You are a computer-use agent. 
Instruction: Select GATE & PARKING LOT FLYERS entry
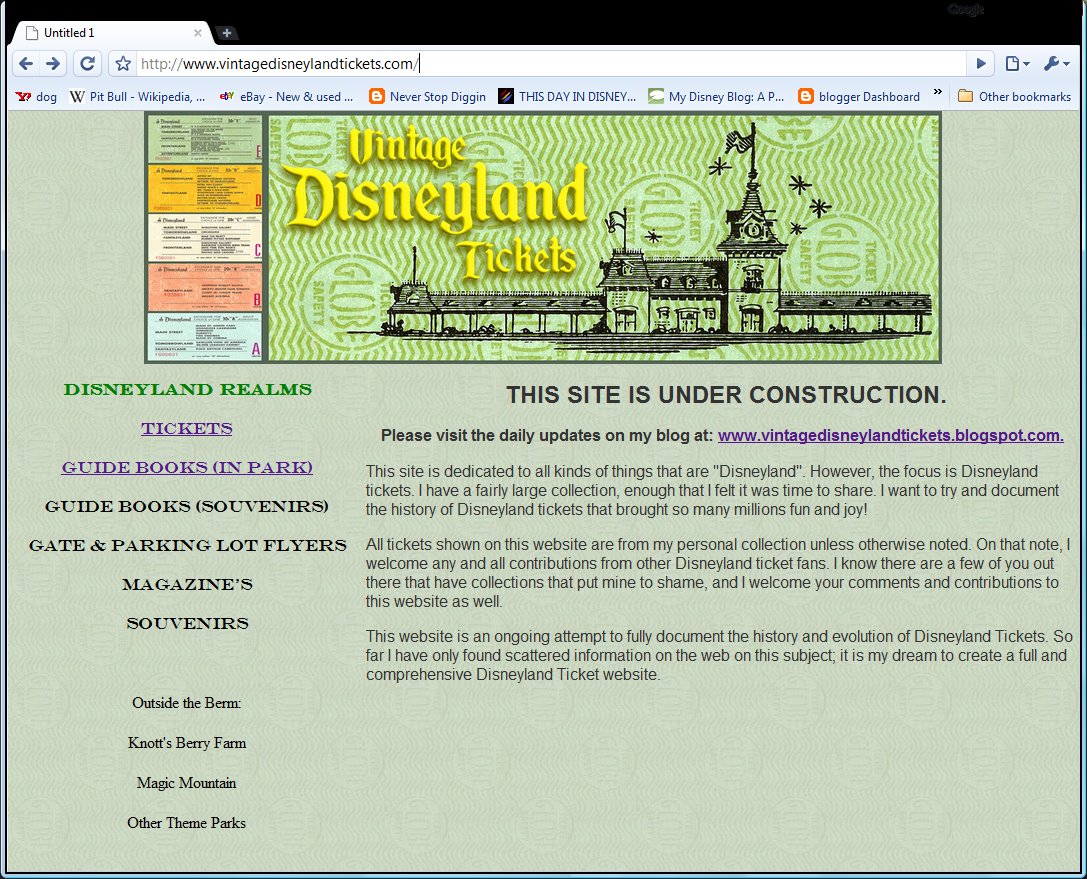187,546
